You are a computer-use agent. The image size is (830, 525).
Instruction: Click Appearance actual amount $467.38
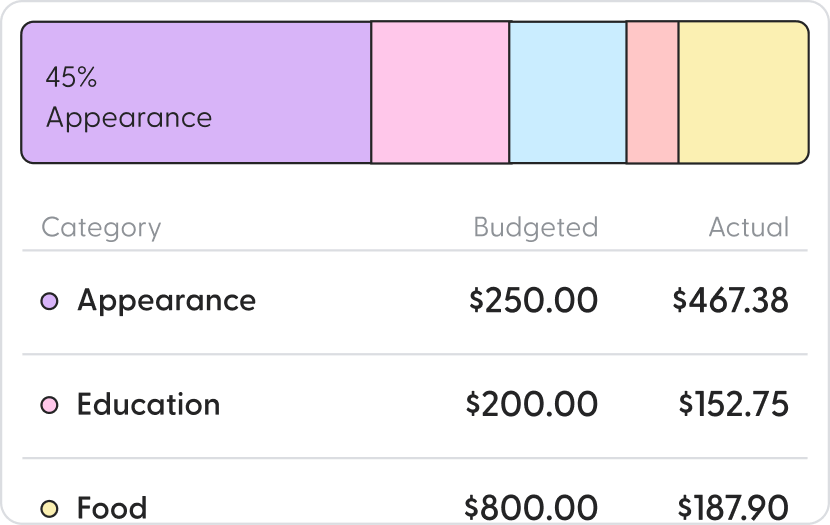pos(730,301)
